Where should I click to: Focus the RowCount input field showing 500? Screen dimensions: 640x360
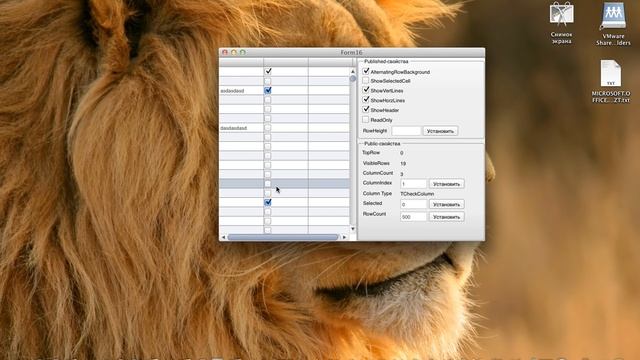point(413,217)
